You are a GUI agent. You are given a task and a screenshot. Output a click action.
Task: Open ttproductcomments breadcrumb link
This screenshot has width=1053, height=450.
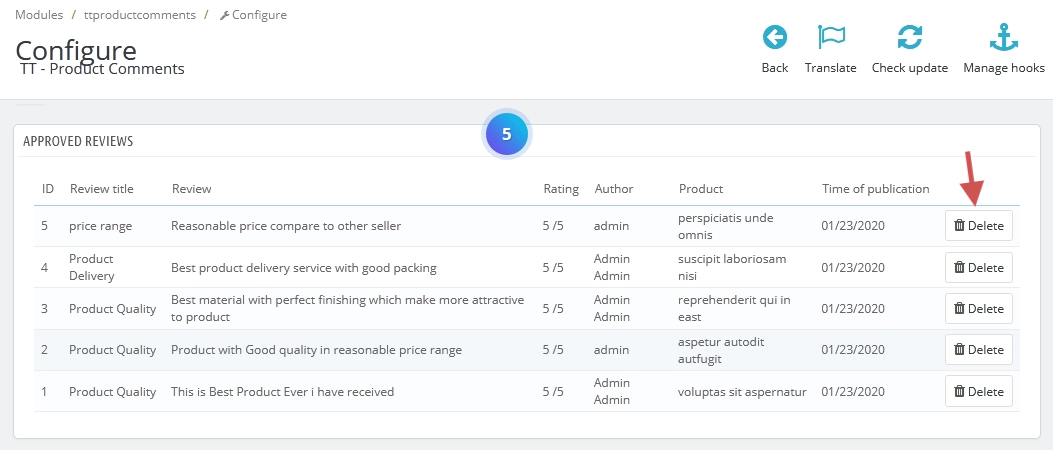[139, 15]
